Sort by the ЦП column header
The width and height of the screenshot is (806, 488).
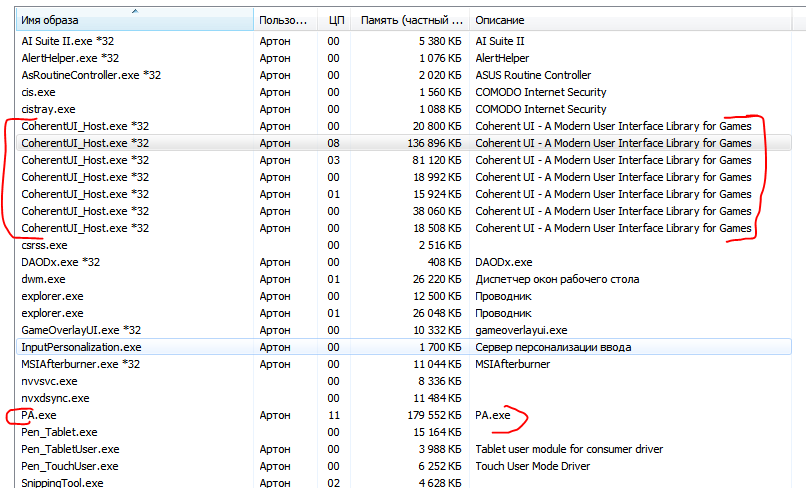[336, 20]
